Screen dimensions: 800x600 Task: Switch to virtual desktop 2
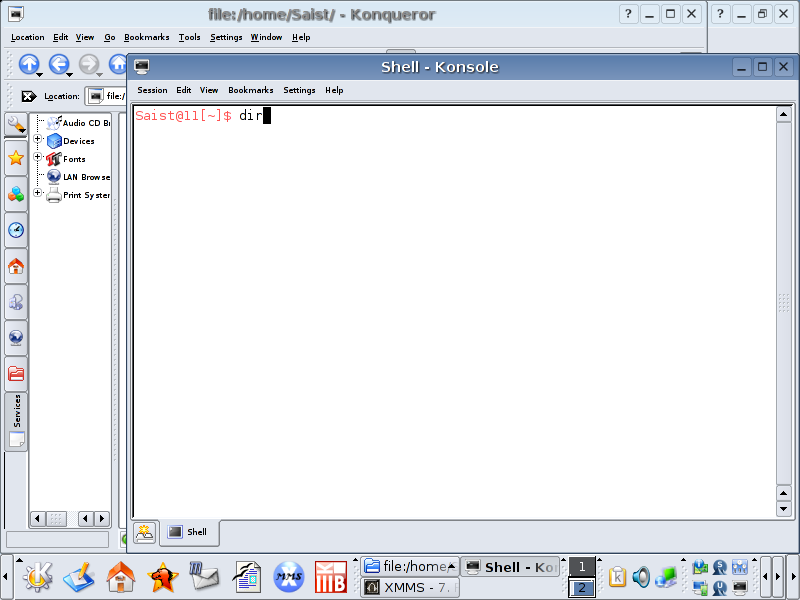[x=582, y=588]
